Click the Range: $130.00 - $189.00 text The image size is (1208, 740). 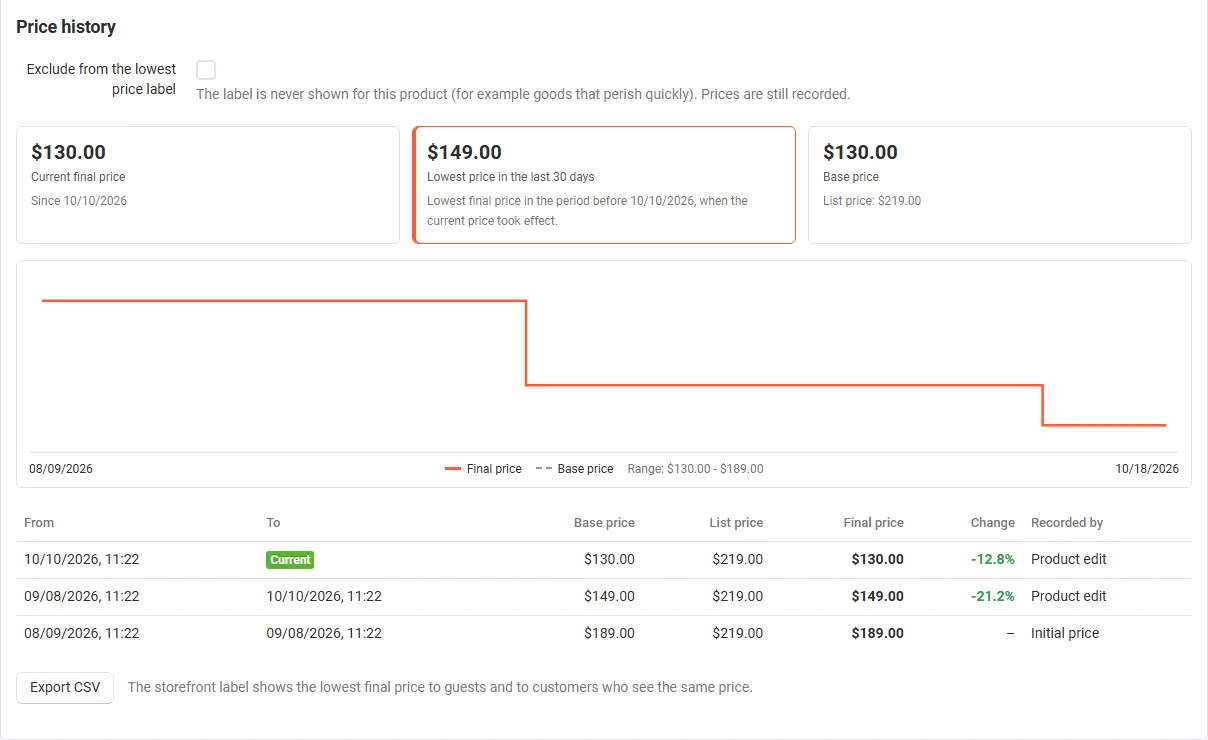click(695, 469)
